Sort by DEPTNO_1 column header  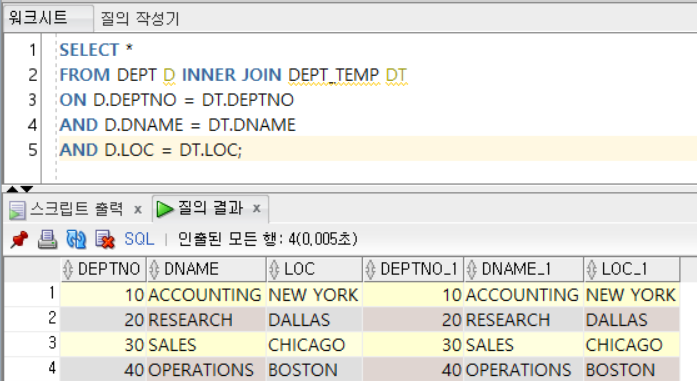[413, 269]
